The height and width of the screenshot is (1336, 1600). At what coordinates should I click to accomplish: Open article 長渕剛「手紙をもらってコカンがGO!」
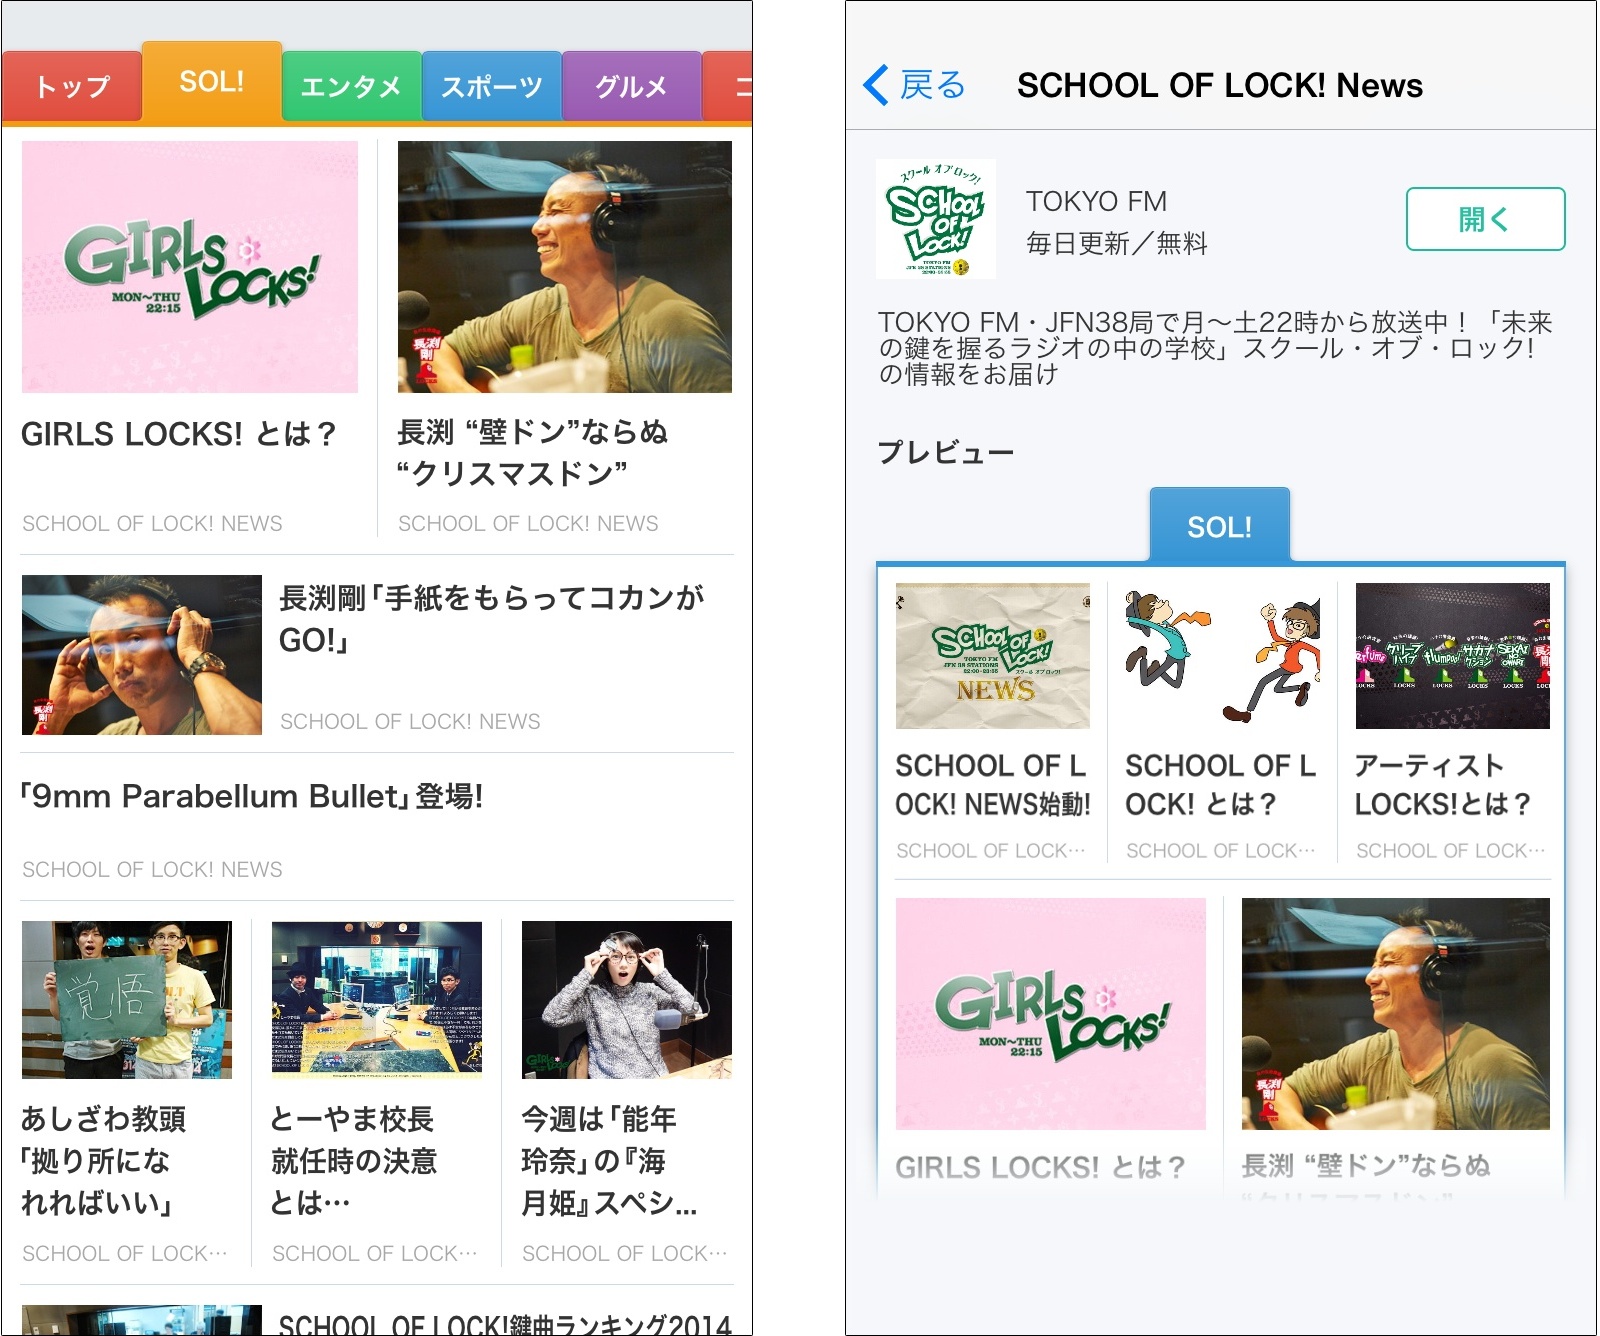[x=491, y=619]
